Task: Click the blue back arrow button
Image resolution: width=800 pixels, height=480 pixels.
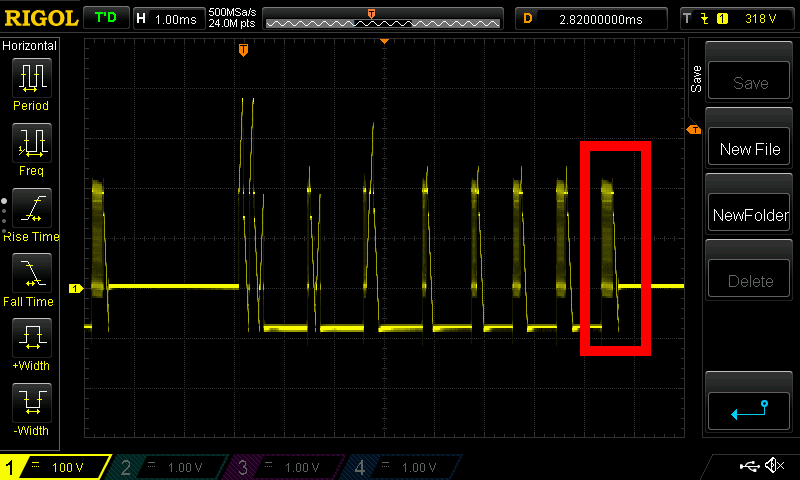Action: 749,411
